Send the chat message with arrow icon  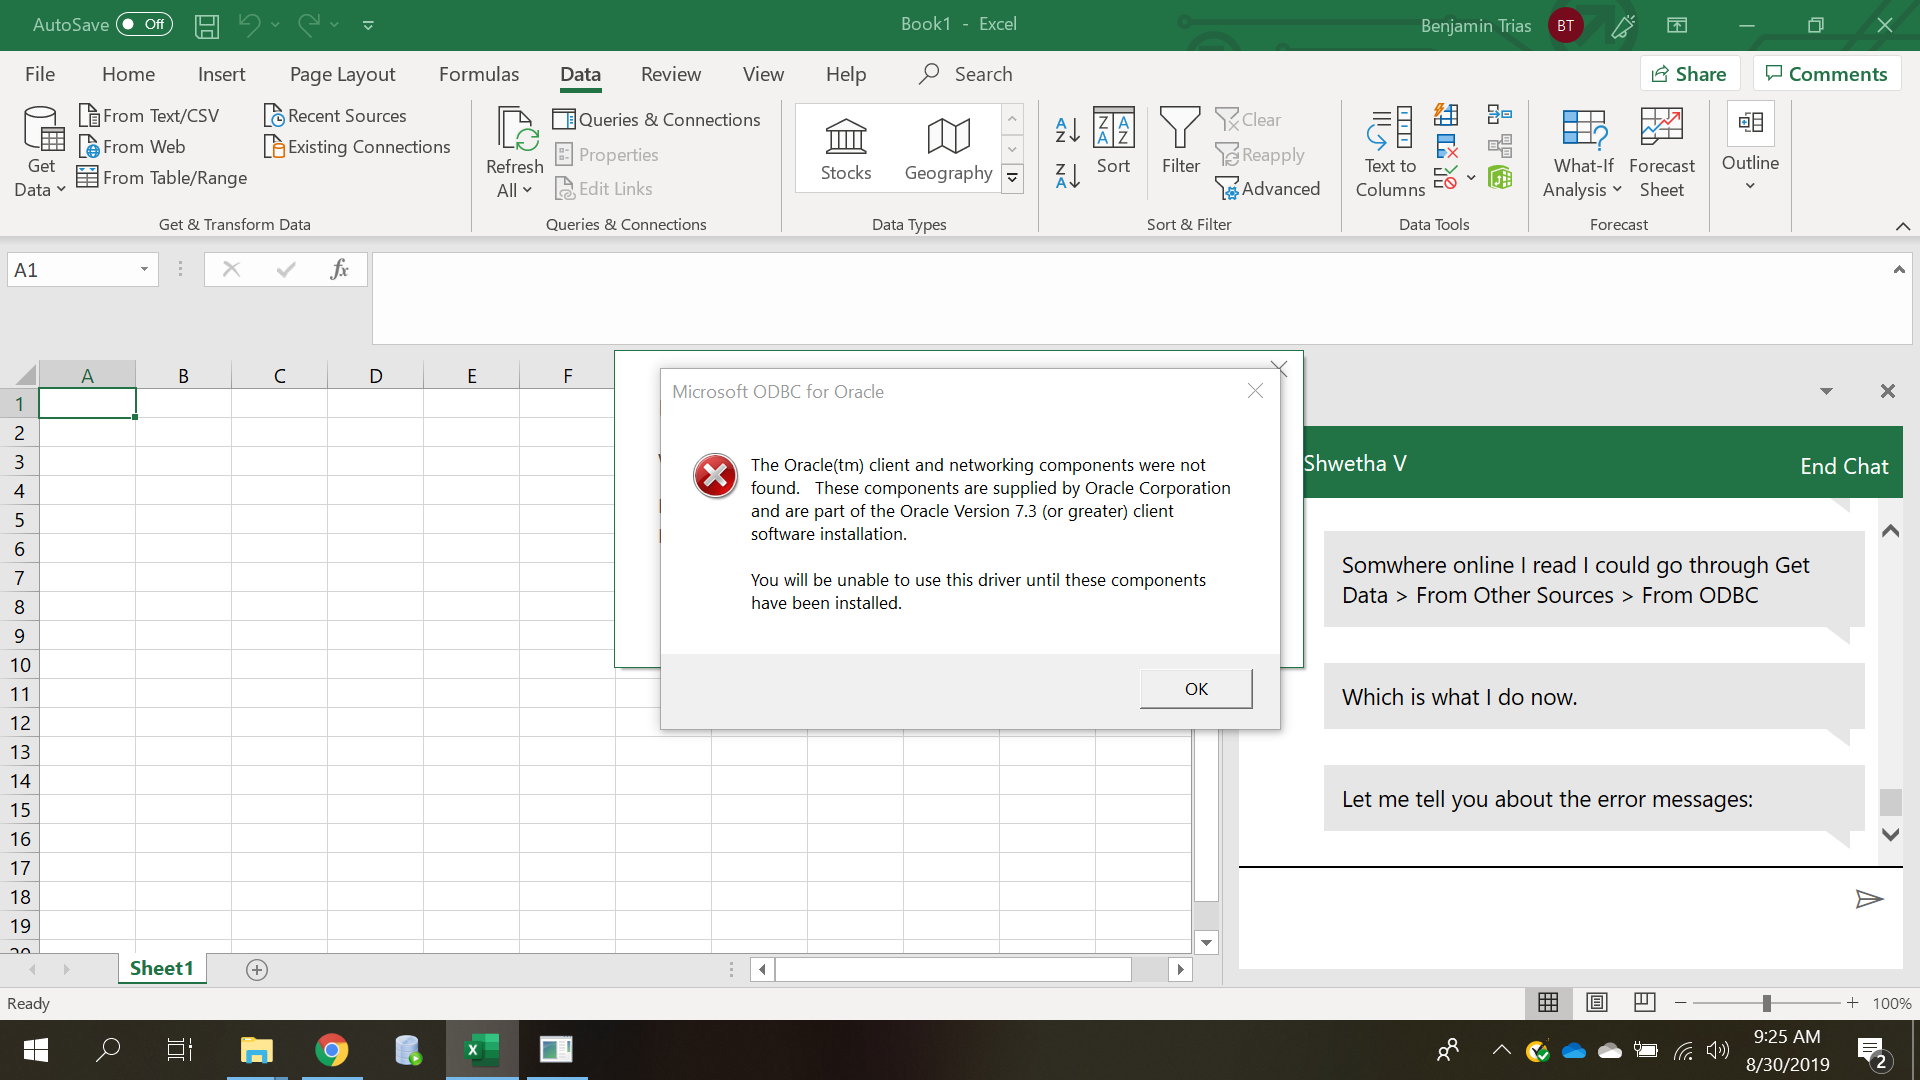coord(1868,899)
